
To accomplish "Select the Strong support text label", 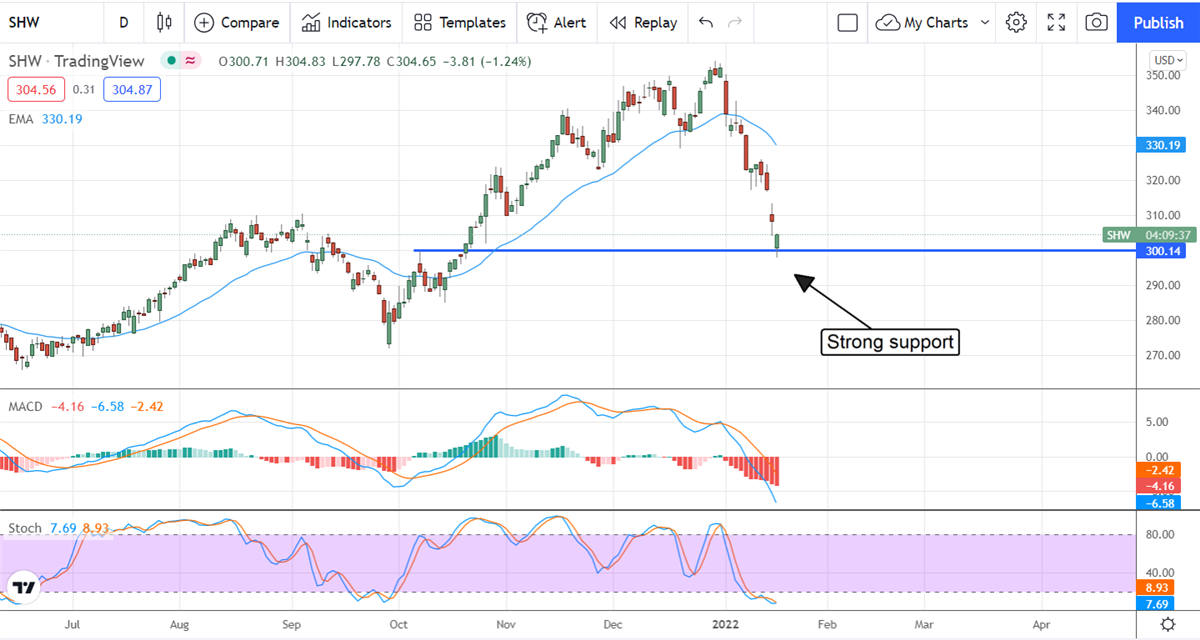I will tap(891, 342).
